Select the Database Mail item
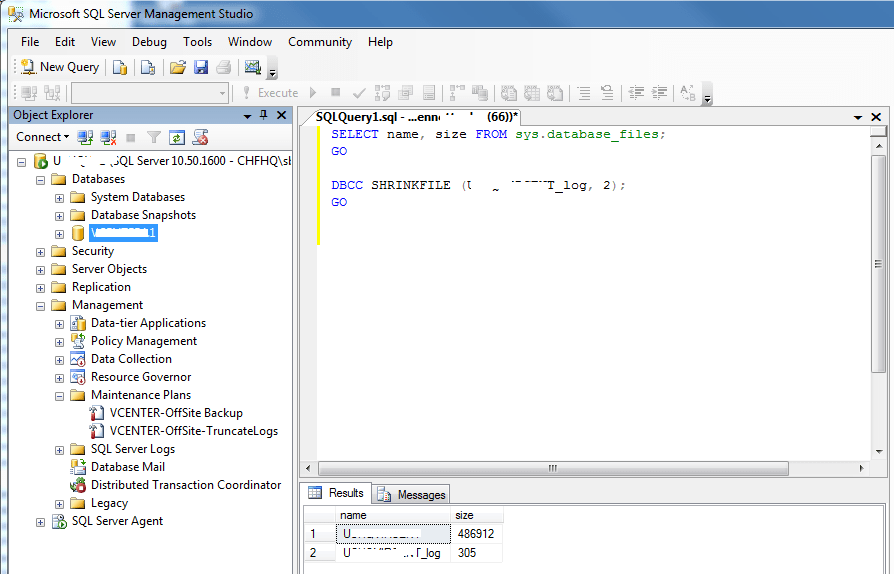This screenshot has height=574, width=894. [x=128, y=467]
